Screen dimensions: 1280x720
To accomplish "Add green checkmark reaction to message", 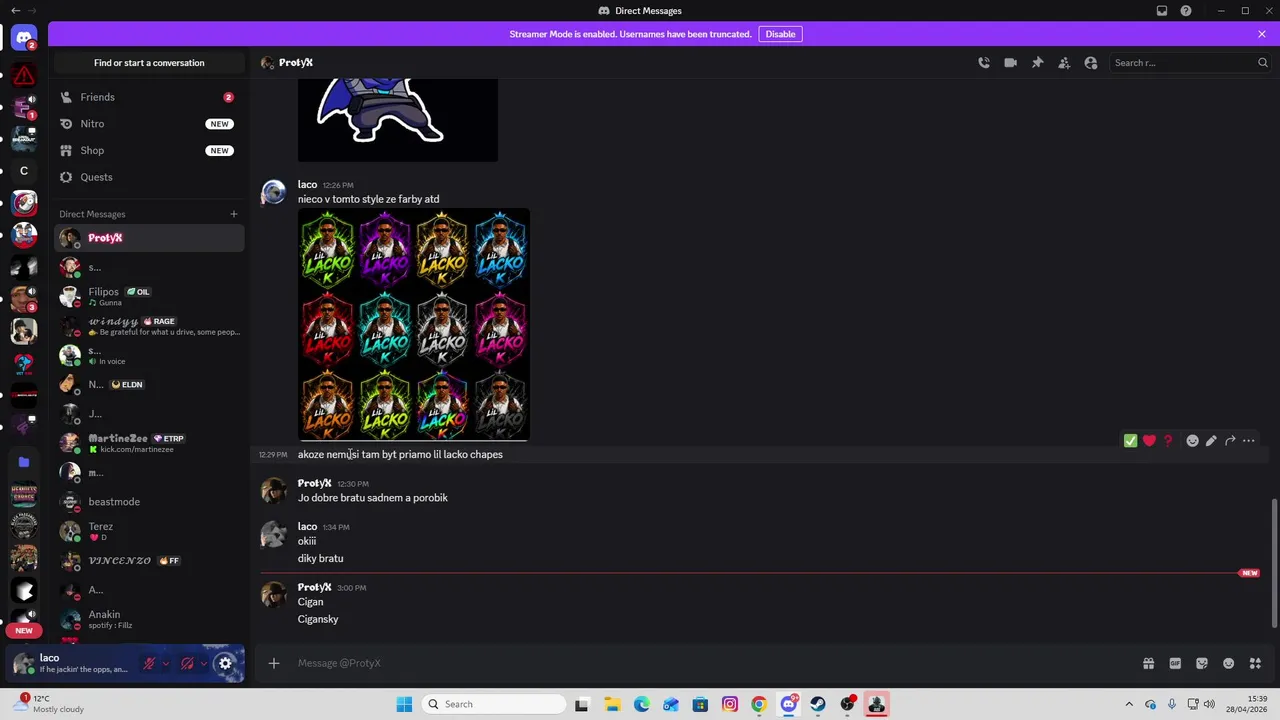I will pyautogui.click(x=1130, y=441).
